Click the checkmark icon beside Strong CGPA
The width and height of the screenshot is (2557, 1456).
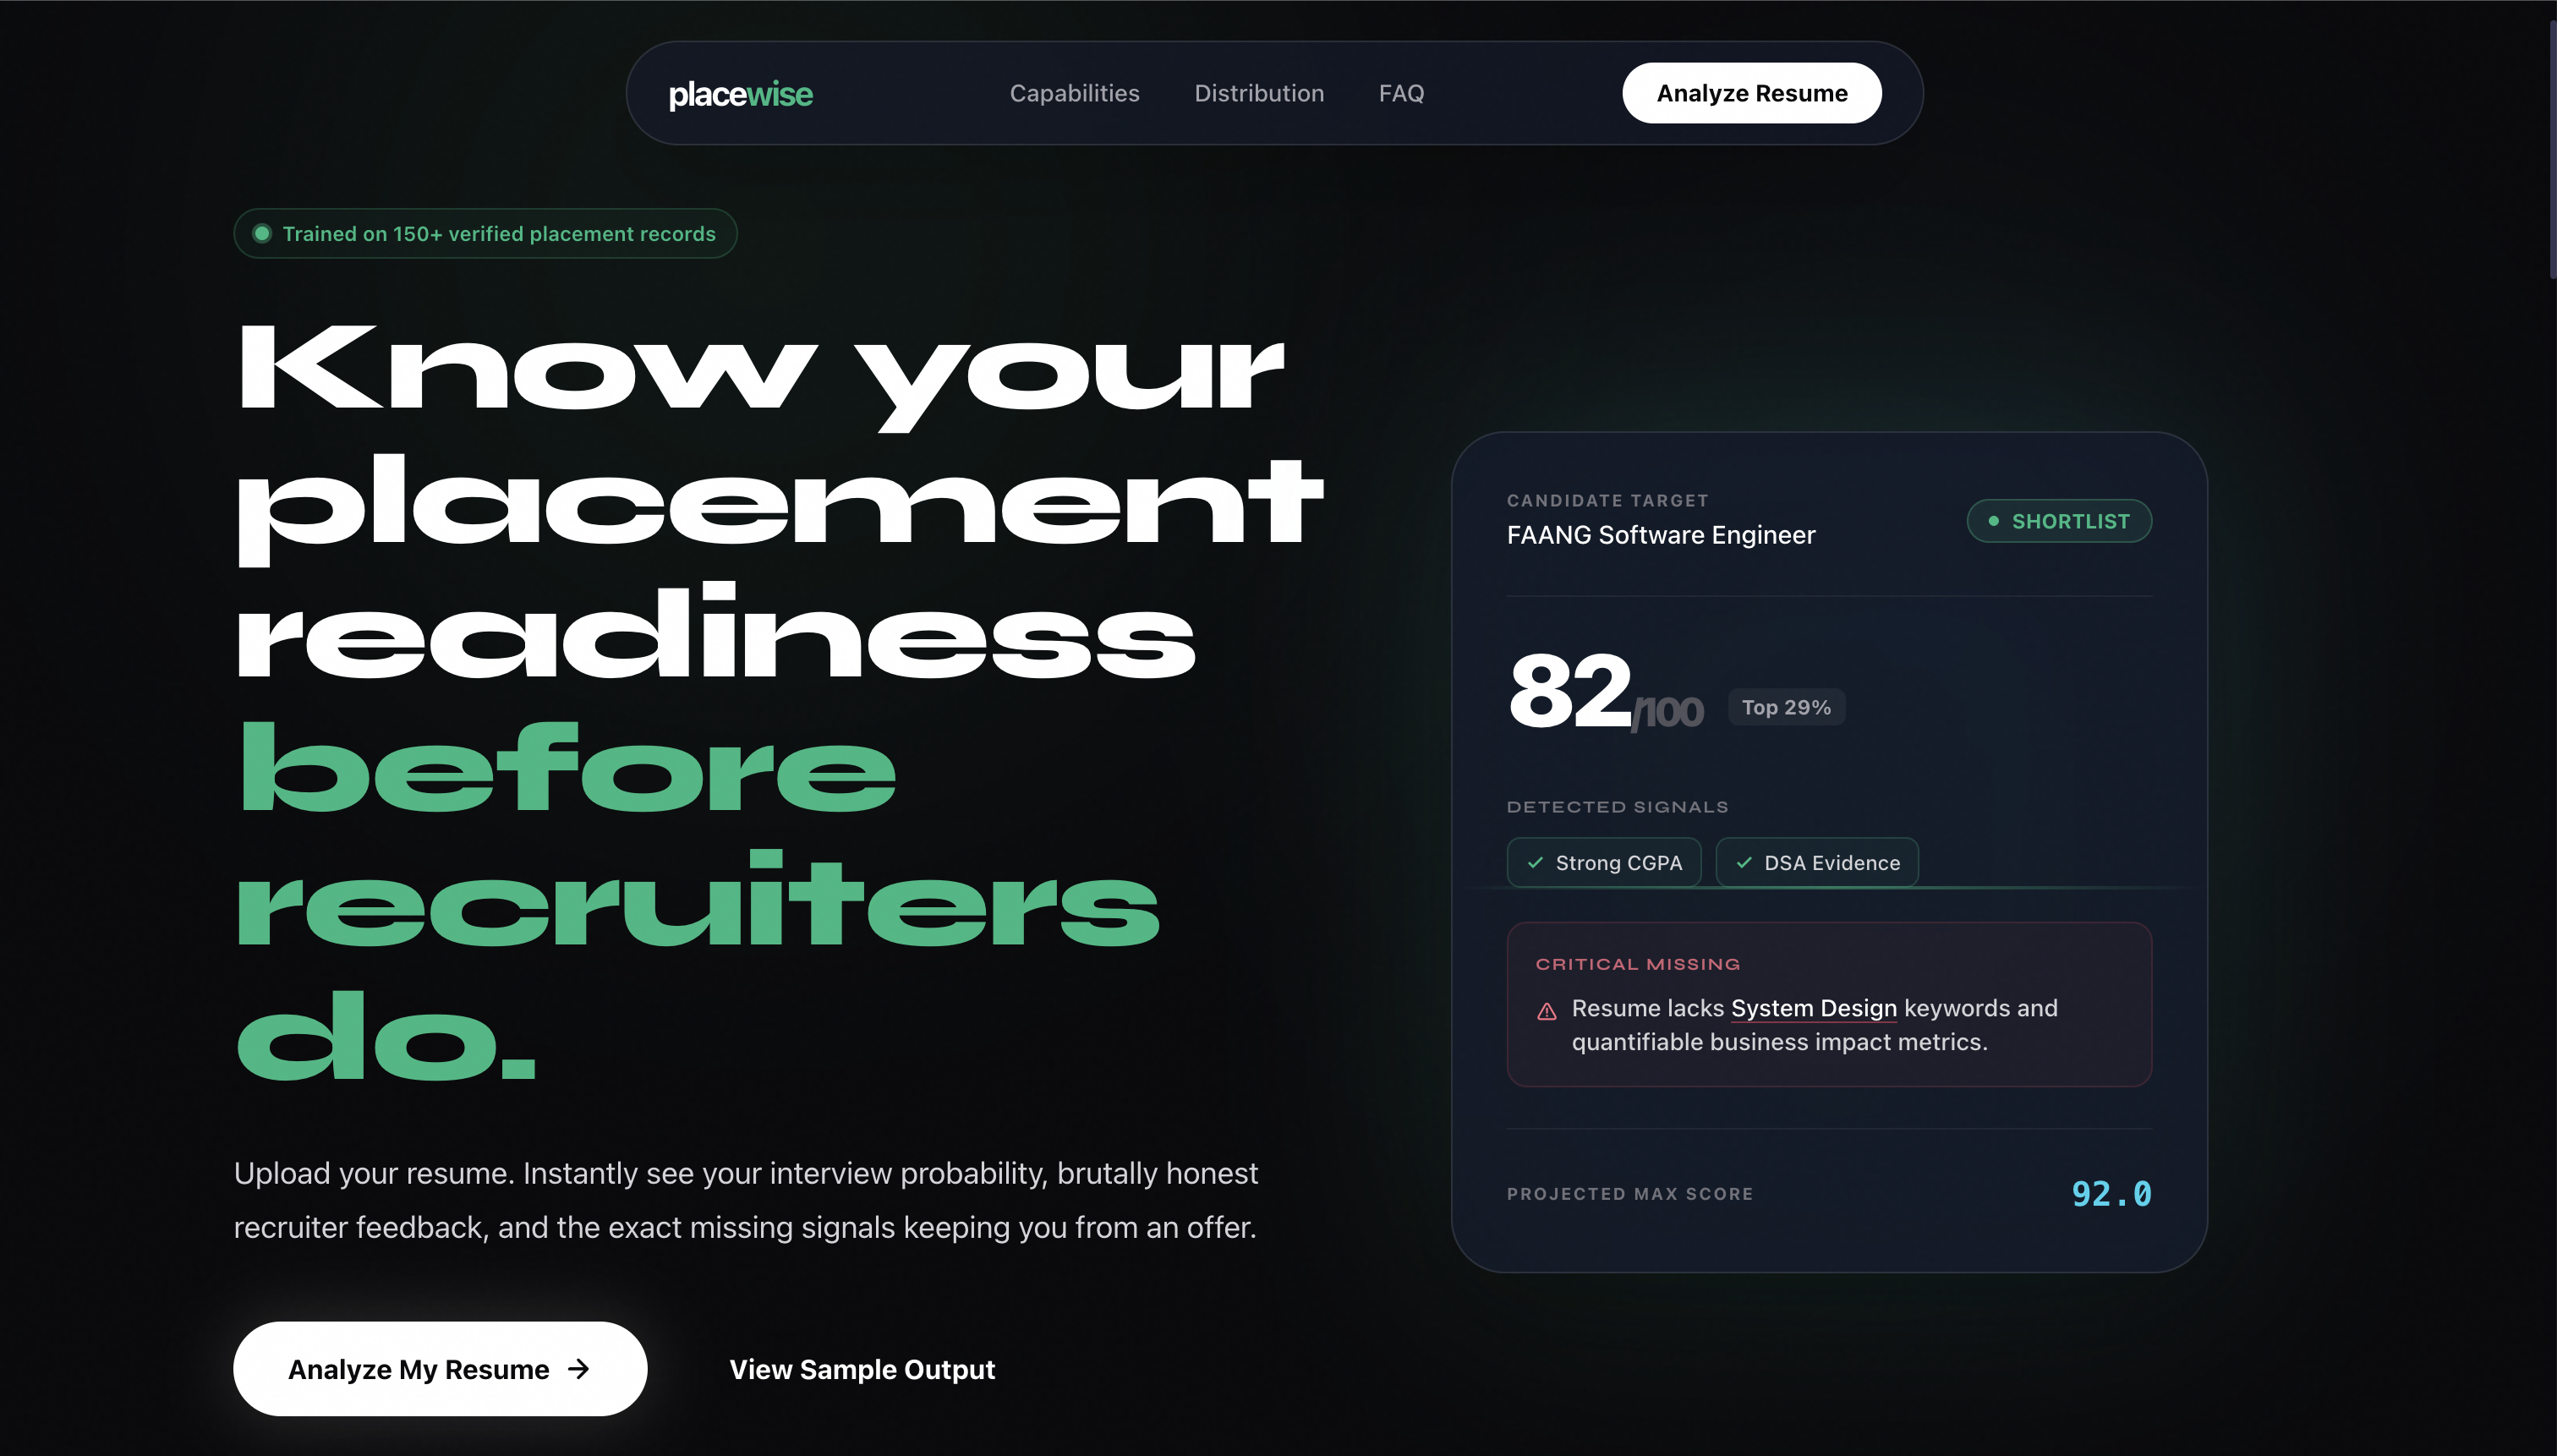[1535, 862]
